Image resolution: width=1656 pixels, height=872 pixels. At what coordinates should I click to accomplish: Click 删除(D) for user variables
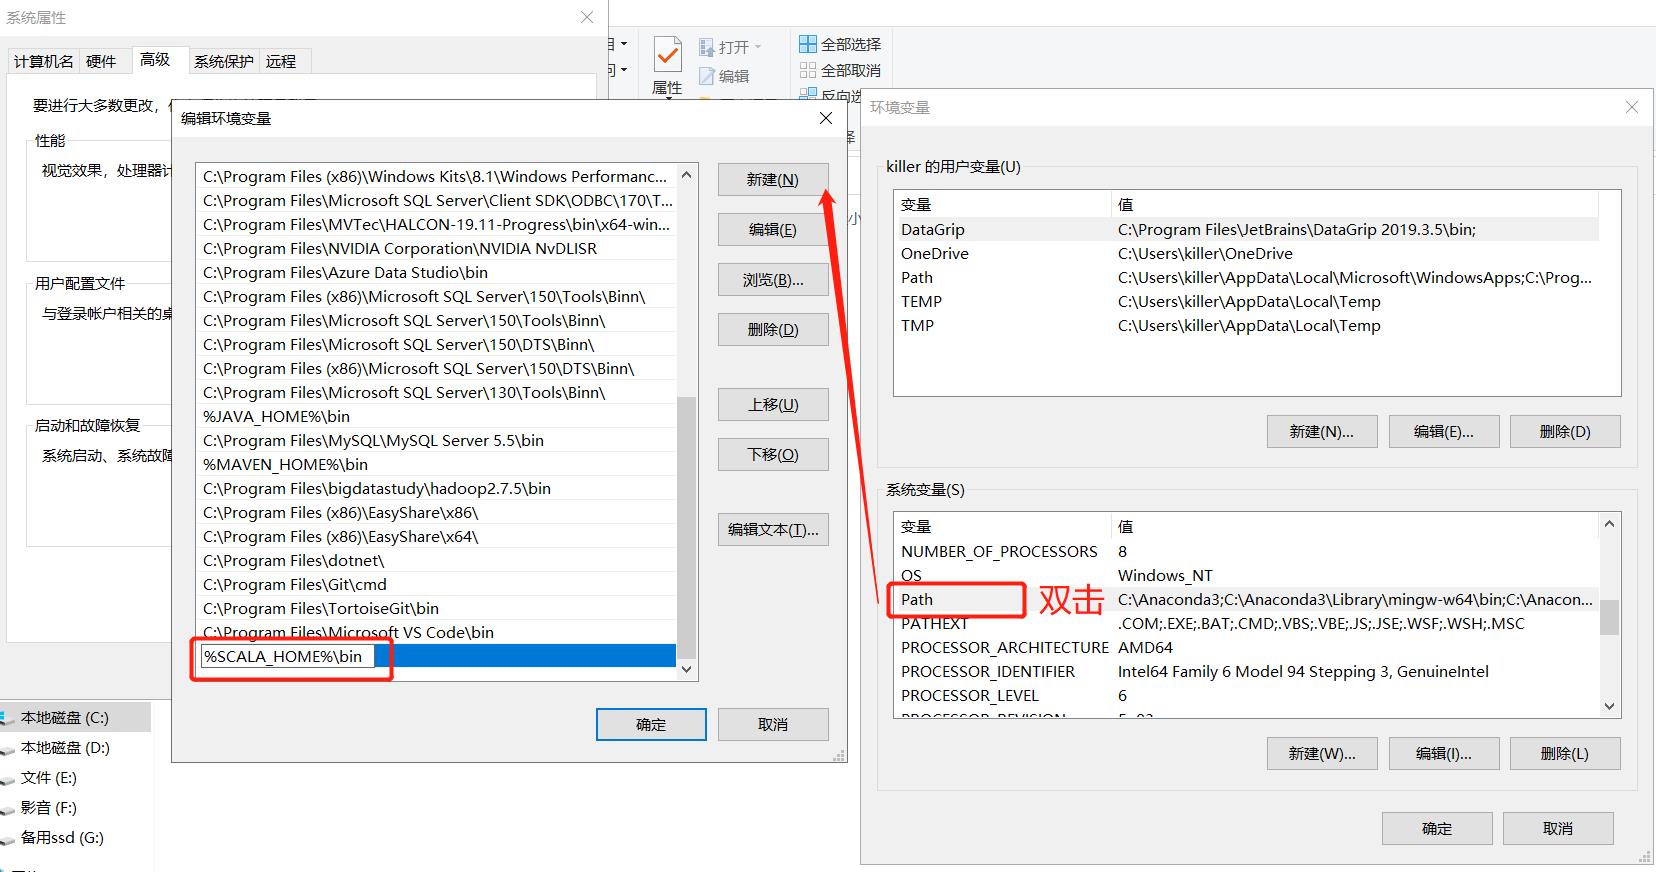pos(1565,432)
